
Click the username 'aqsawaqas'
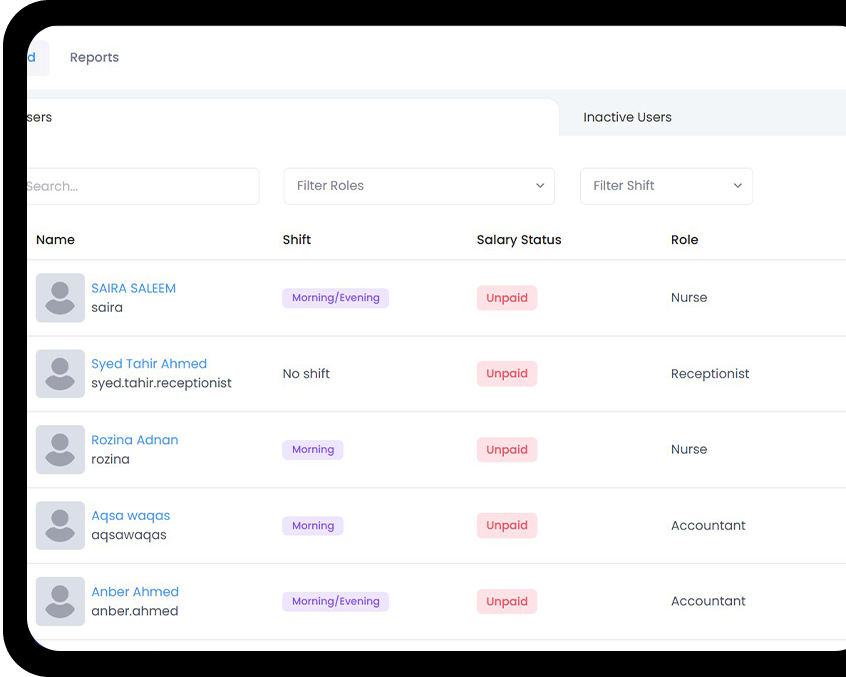click(x=129, y=535)
